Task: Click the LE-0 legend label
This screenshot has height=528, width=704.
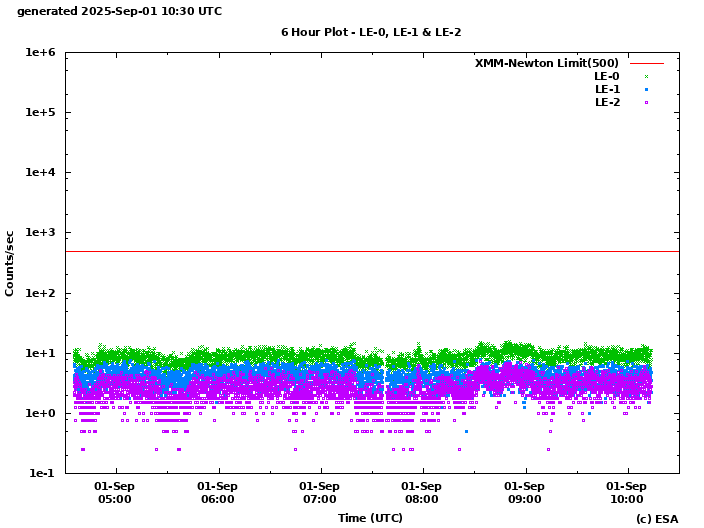Action: [x=607, y=76]
